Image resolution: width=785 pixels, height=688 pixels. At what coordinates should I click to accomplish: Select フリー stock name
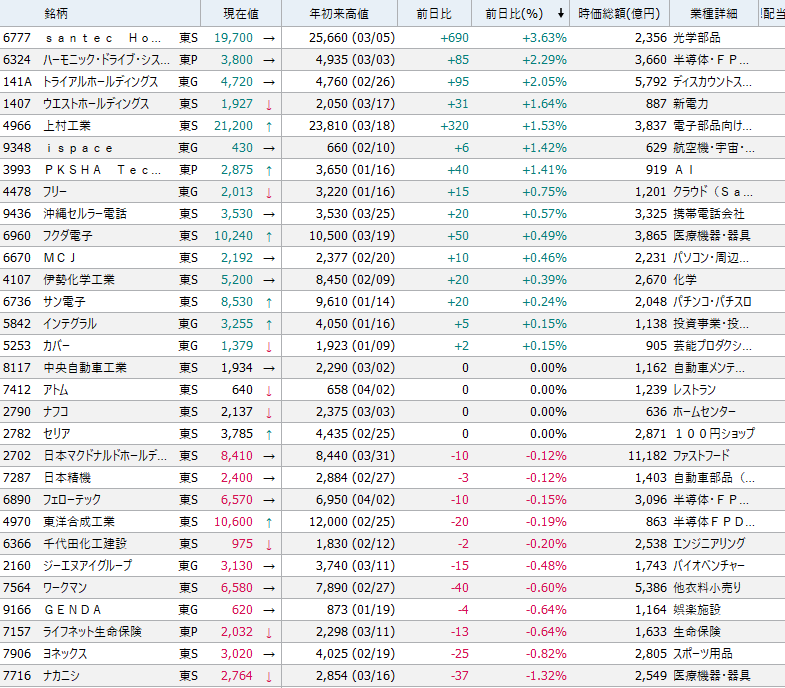(x=55, y=192)
